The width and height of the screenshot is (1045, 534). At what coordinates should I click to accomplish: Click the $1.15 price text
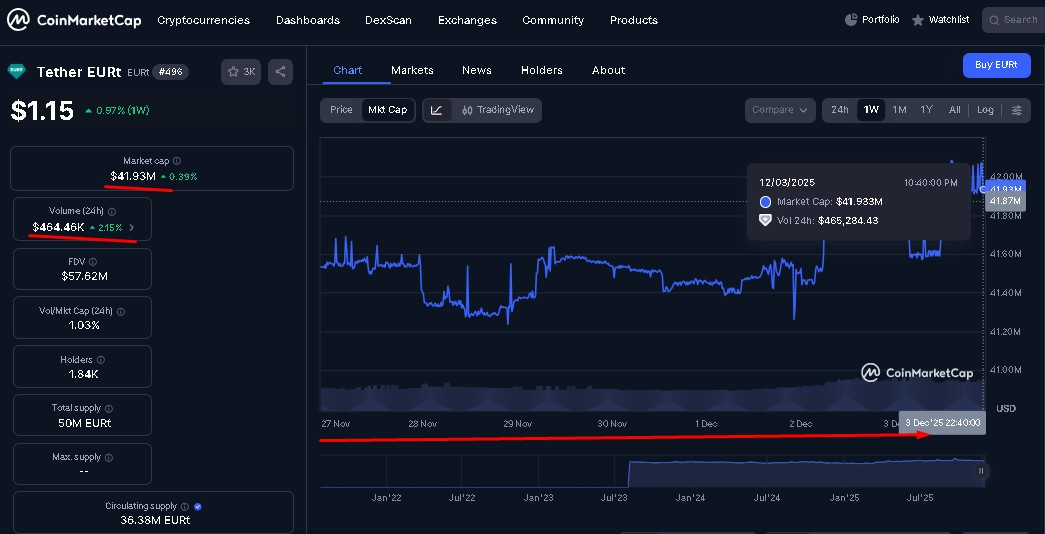tap(42, 111)
